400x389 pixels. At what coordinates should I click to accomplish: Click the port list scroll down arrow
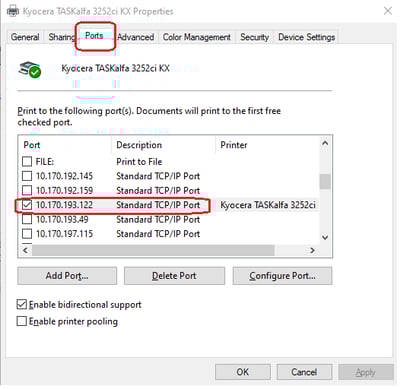pyautogui.click(x=325, y=238)
